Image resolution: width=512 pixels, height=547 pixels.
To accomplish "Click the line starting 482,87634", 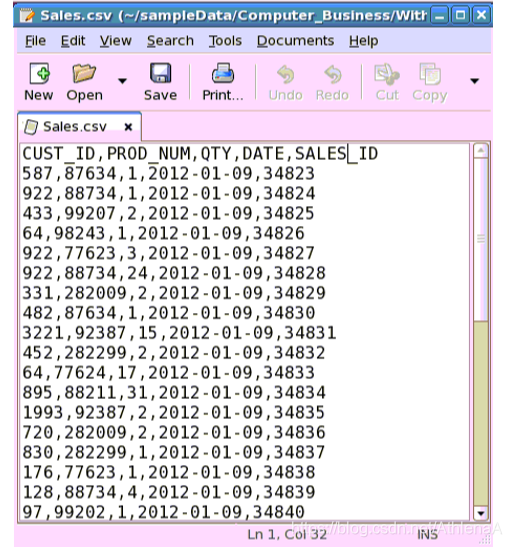I will click(169, 313).
